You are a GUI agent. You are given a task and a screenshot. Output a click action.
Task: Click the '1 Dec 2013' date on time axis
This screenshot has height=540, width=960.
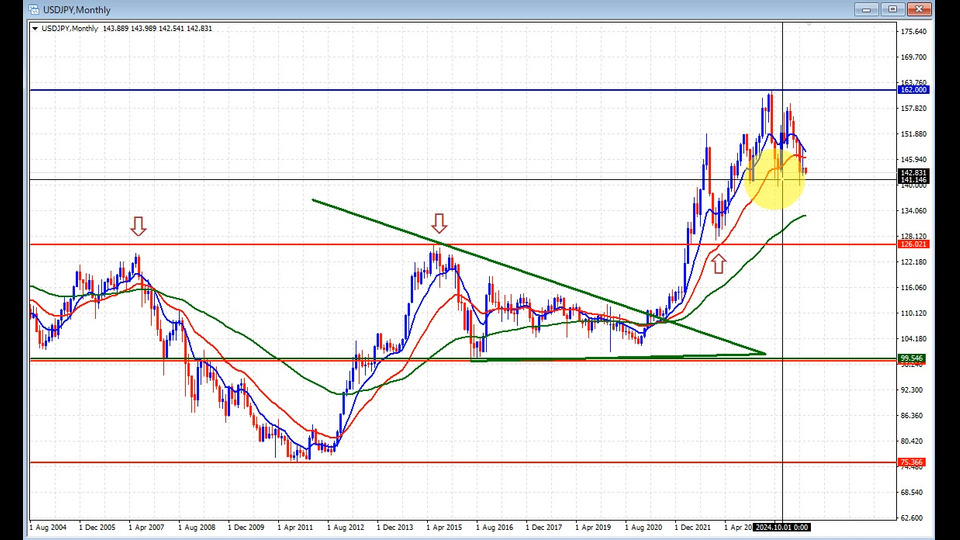click(395, 527)
